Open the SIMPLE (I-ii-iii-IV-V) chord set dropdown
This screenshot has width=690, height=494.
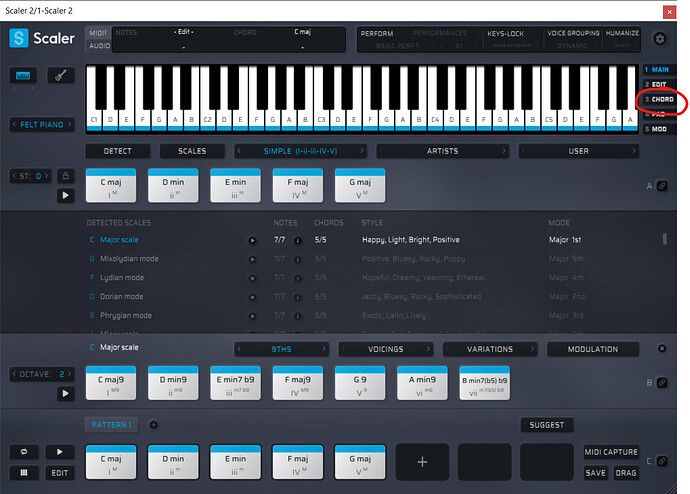click(x=301, y=151)
